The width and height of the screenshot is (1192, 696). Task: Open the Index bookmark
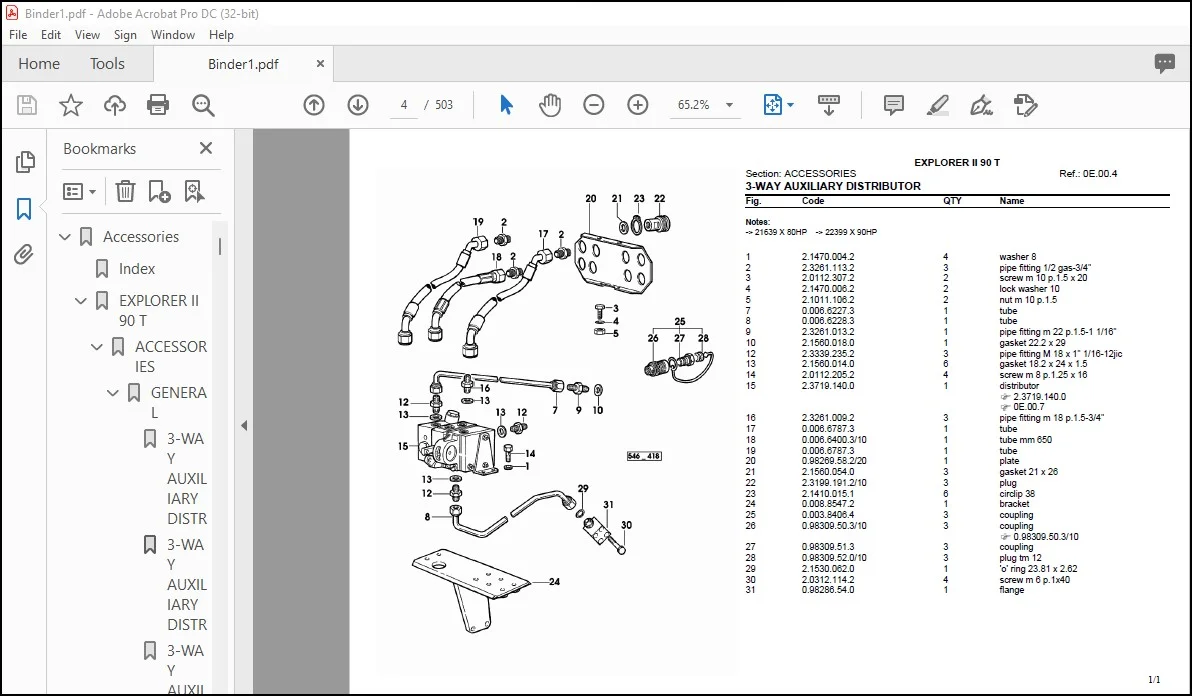tap(137, 269)
